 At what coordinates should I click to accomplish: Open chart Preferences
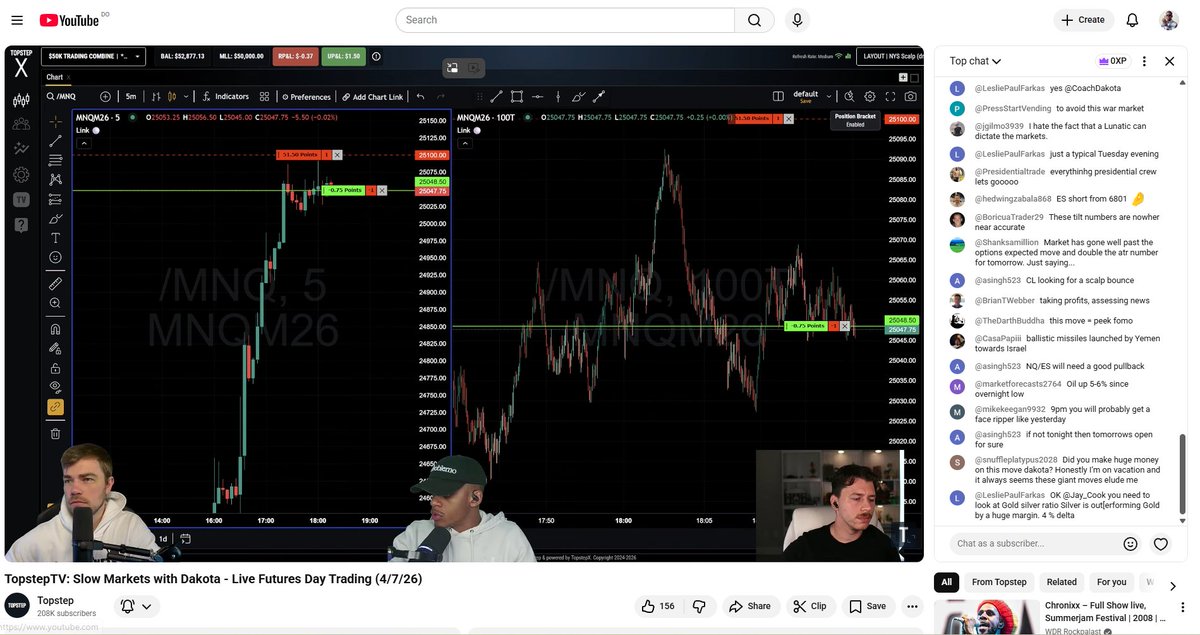click(307, 97)
